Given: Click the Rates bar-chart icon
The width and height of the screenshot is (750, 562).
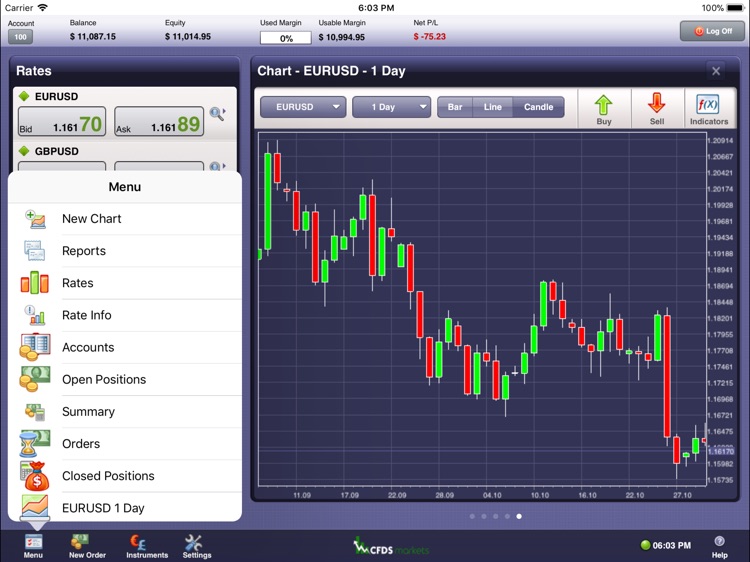Looking at the screenshot, I should click(x=34, y=282).
